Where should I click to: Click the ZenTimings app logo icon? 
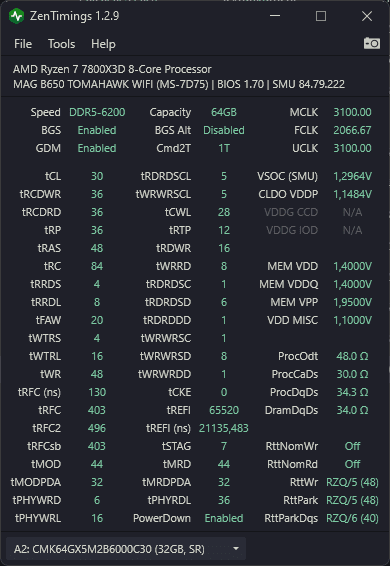(x=17, y=16)
